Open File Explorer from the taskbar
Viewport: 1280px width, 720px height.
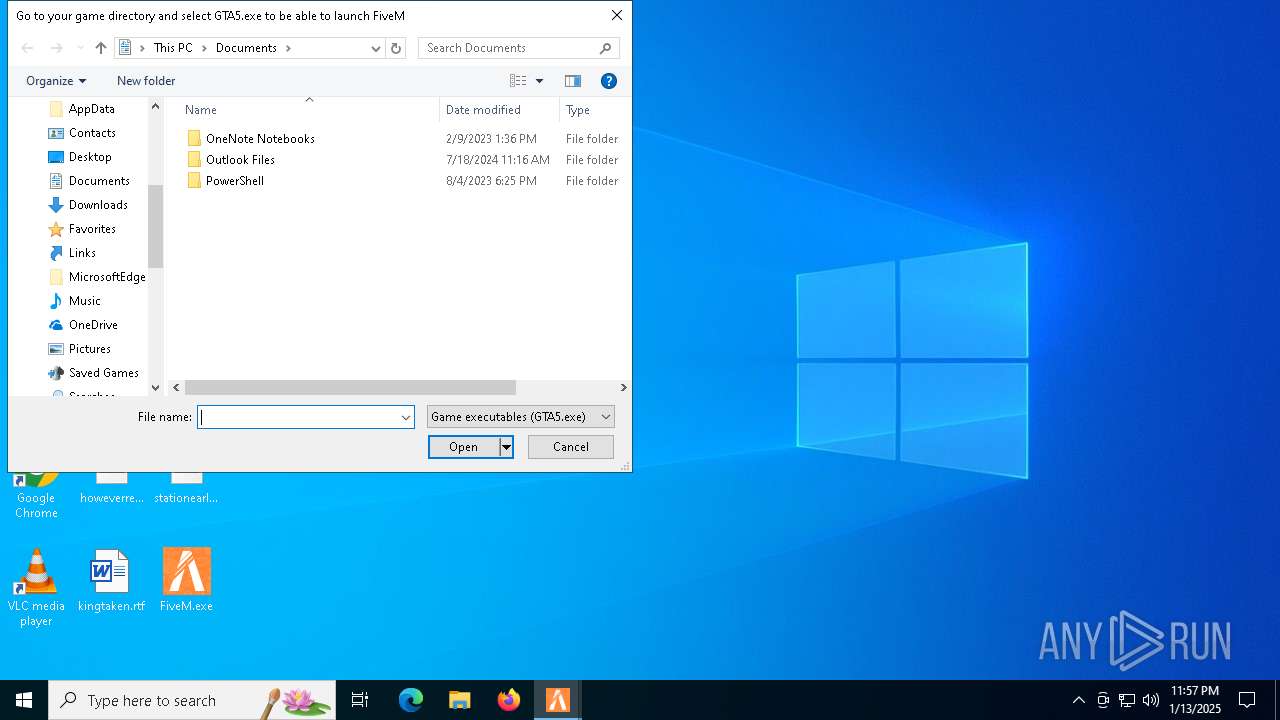tap(460, 700)
